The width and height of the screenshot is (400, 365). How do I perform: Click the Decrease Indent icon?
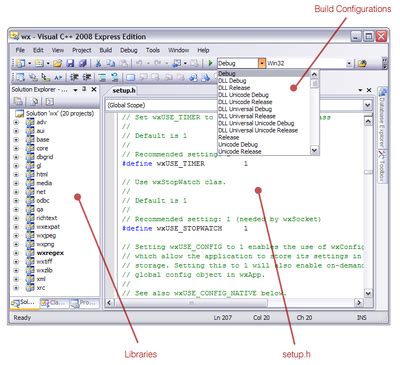point(74,77)
